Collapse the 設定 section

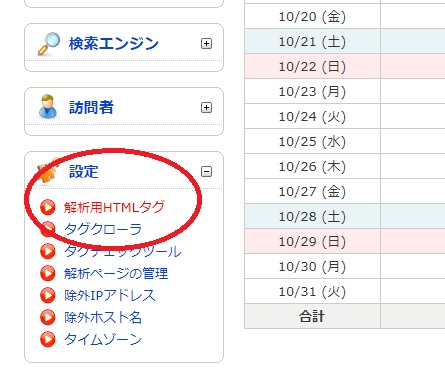point(206,171)
